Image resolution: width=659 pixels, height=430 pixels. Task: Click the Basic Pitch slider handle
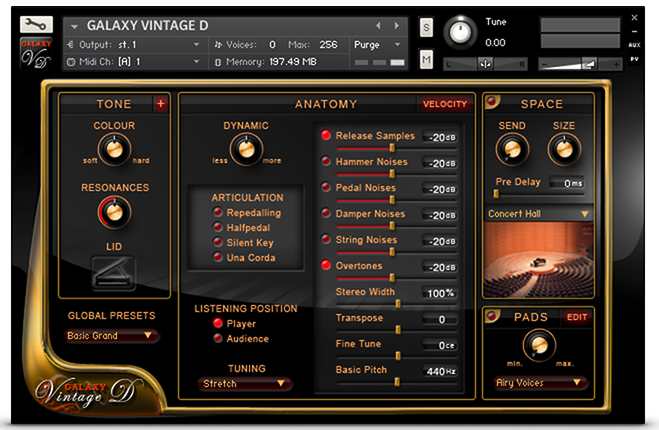point(397,382)
